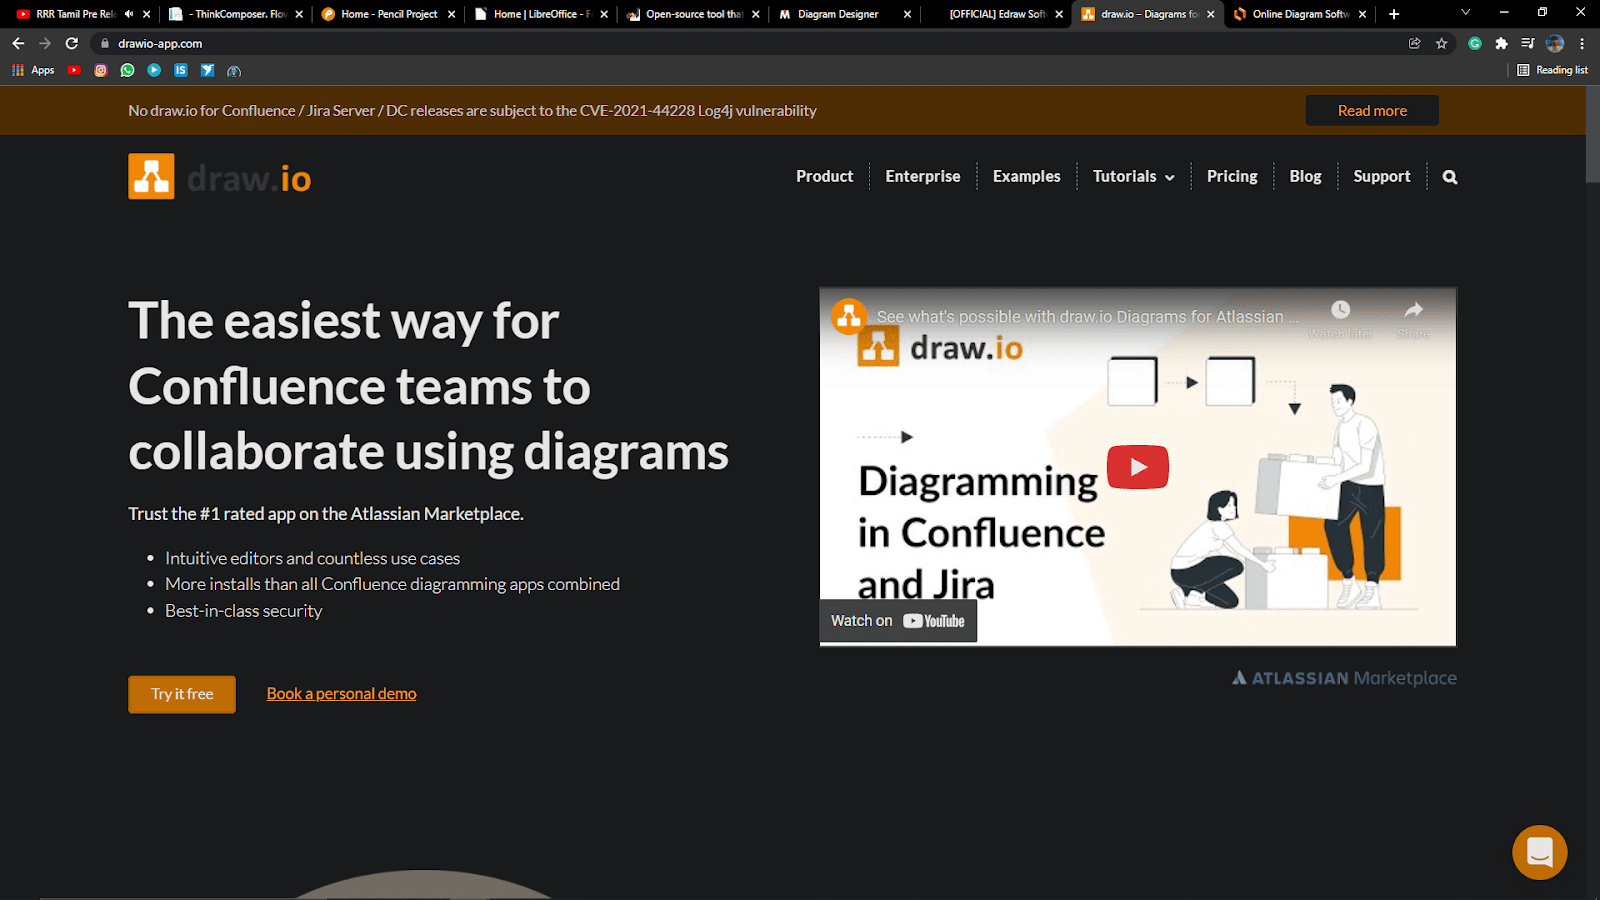The width and height of the screenshot is (1600, 900).
Task: Click the Read more banner button
Action: click(1372, 110)
